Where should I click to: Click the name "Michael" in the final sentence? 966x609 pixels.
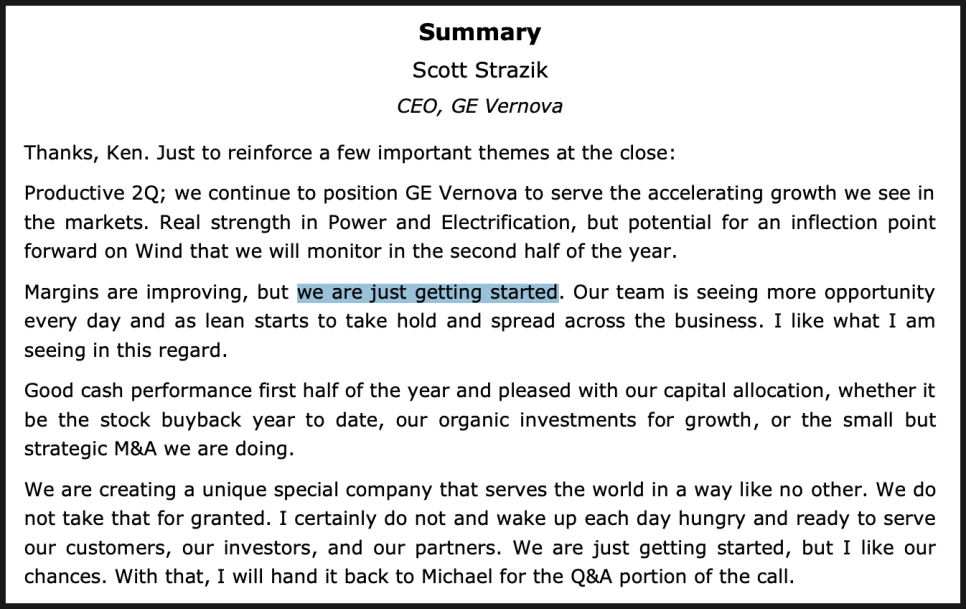pos(457,577)
